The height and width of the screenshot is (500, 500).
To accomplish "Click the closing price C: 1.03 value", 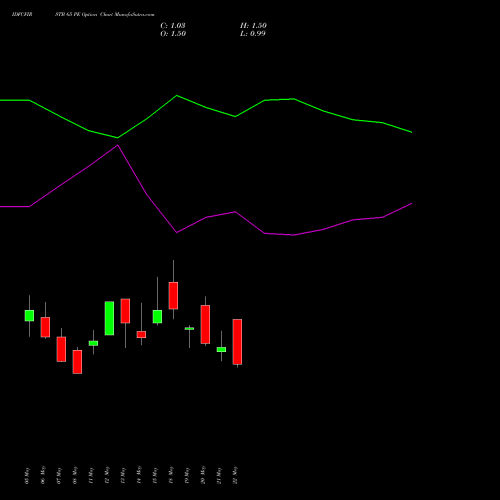I will [x=173, y=26].
